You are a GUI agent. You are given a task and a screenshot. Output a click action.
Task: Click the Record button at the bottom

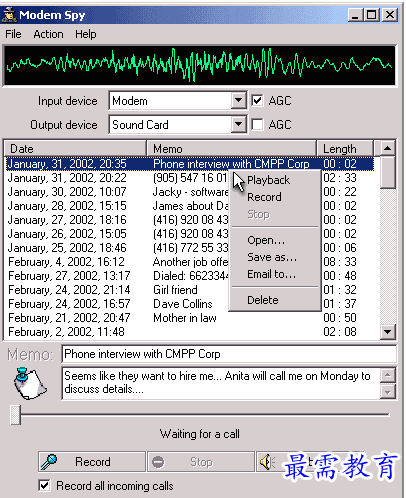(92, 462)
